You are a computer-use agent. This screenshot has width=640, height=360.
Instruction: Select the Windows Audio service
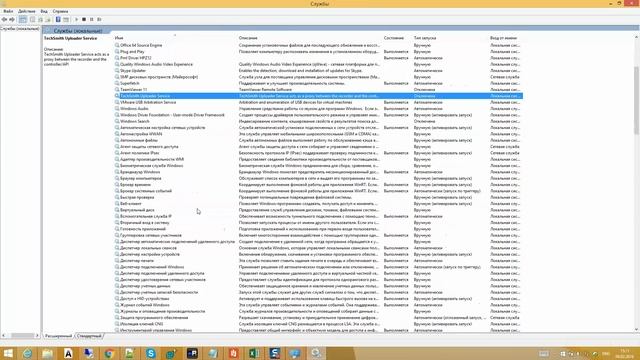click(x=134, y=109)
